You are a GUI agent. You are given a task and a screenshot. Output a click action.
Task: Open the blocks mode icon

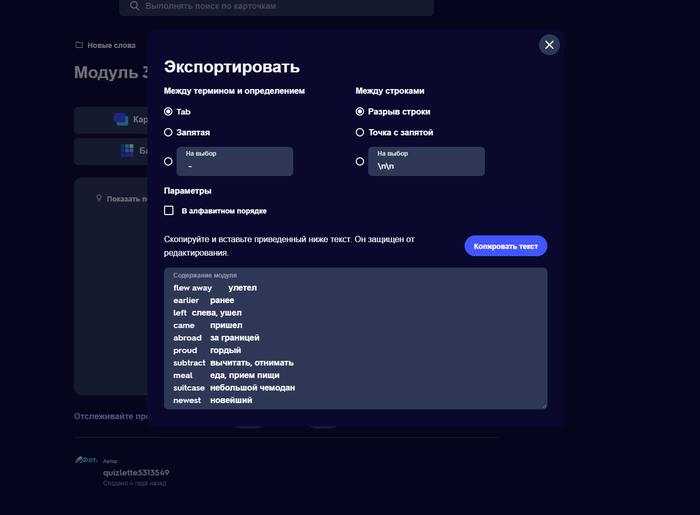click(x=128, y=151)
